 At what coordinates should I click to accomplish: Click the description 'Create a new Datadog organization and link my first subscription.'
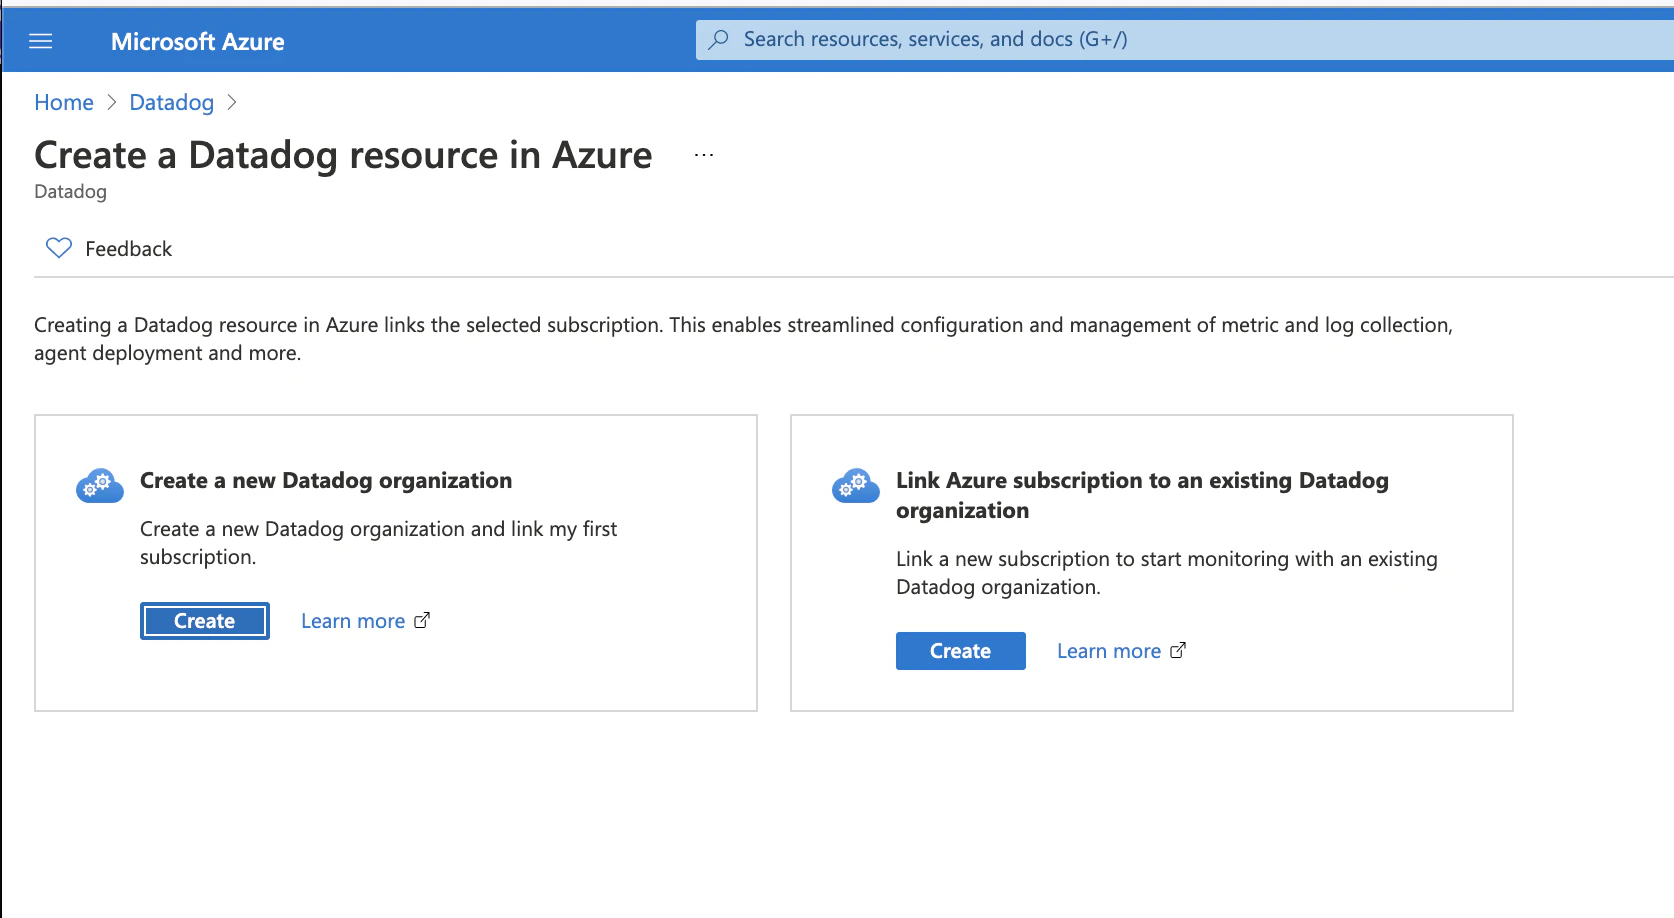[x=378, y=543]
